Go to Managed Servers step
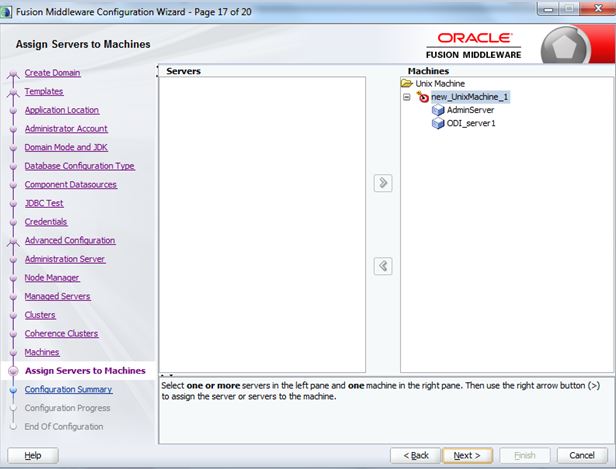The width and height of the screenshot is (616, 469). click(x=57, y=296)
